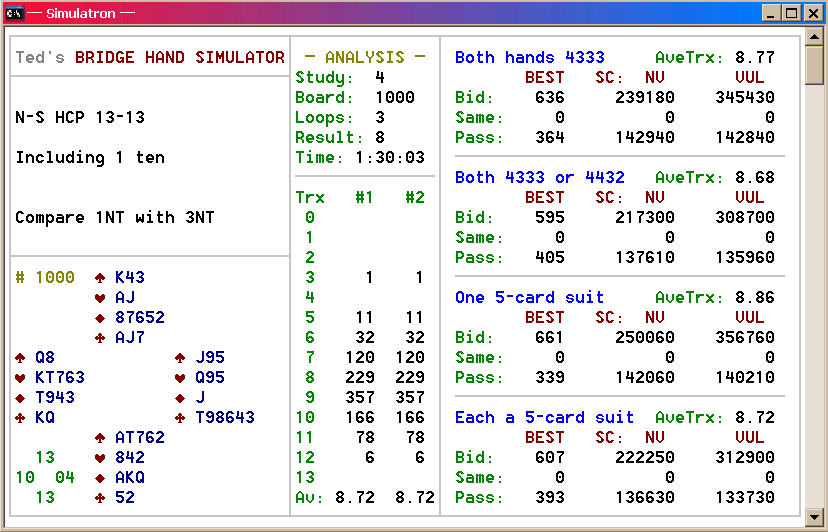Screen dimensions: 828x532
Task: Click the club symbol next to AJ7
Action: 100,338
